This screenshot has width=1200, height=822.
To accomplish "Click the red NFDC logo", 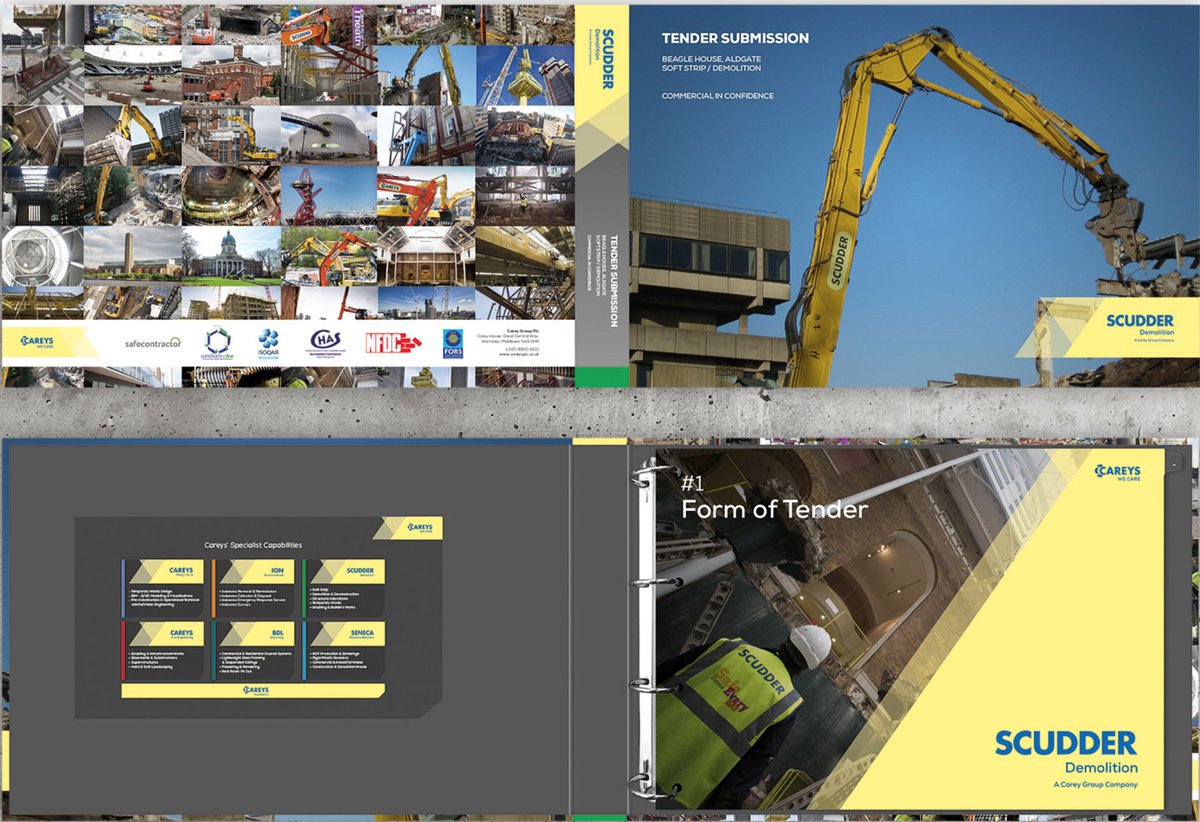I will [392, 343].
